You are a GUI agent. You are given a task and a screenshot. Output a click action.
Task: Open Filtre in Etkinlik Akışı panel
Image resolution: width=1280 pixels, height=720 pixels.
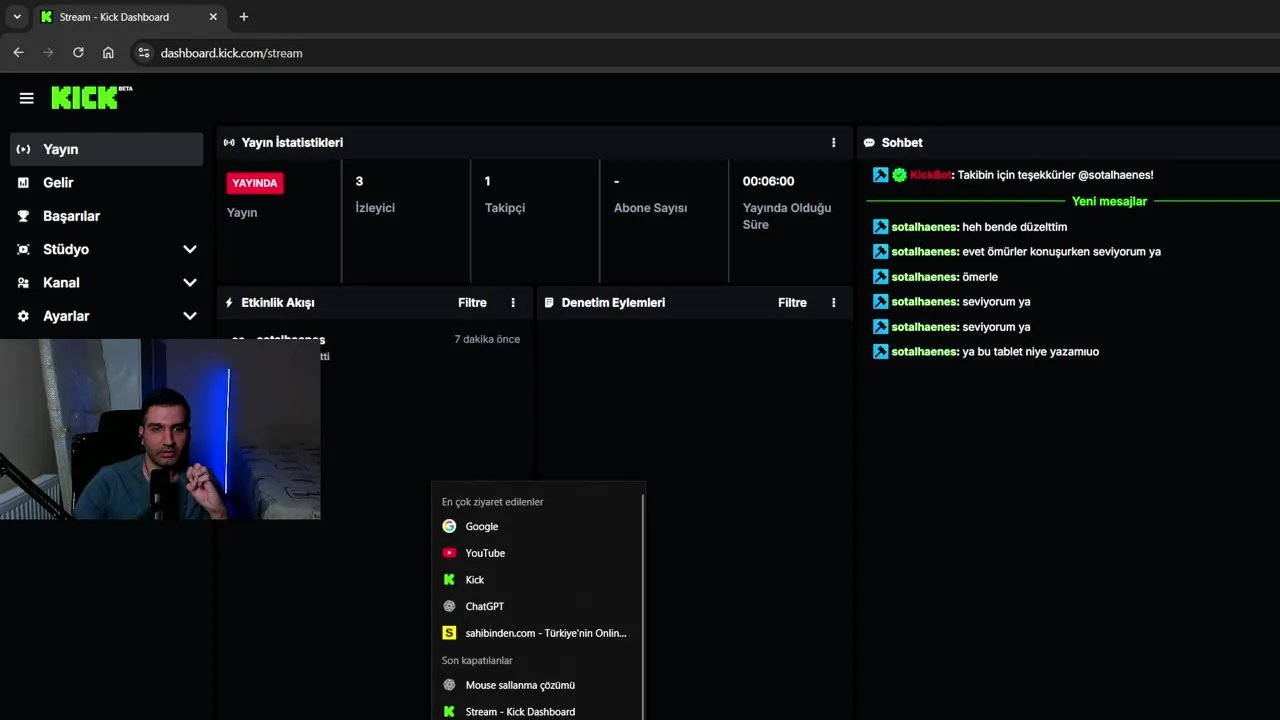click(472, 303)
